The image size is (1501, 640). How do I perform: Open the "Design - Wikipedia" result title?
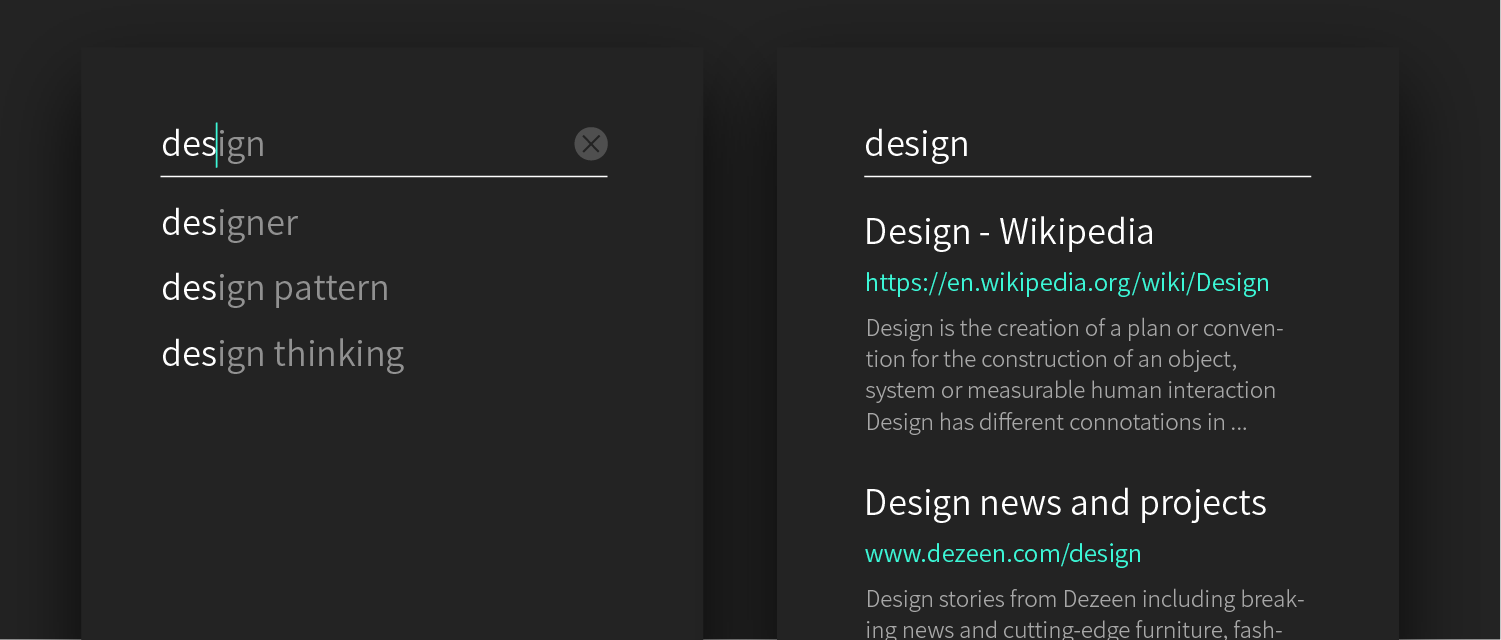[x=1009, y=232]
